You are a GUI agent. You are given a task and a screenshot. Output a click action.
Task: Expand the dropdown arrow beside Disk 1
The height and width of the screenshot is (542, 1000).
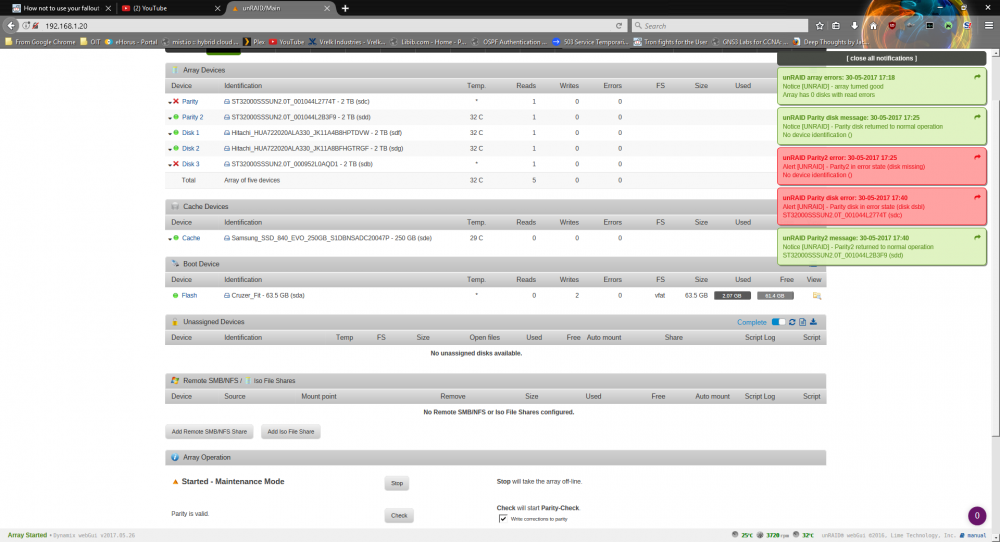[x=170, y=133]
